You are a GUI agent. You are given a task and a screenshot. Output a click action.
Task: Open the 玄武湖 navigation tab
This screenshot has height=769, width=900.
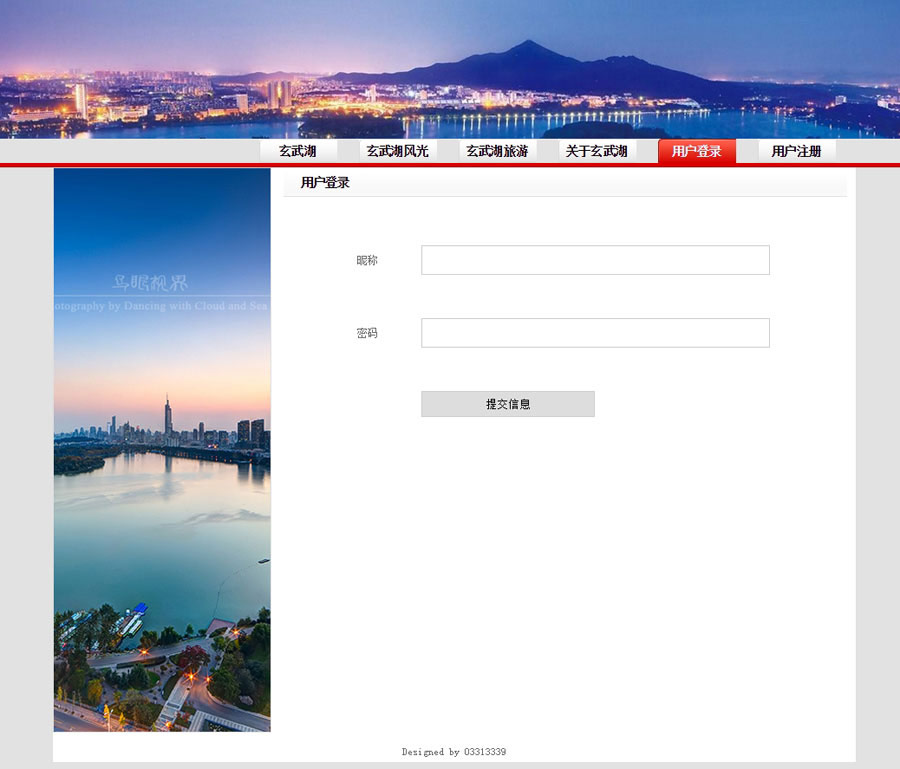tap(298, 152)
